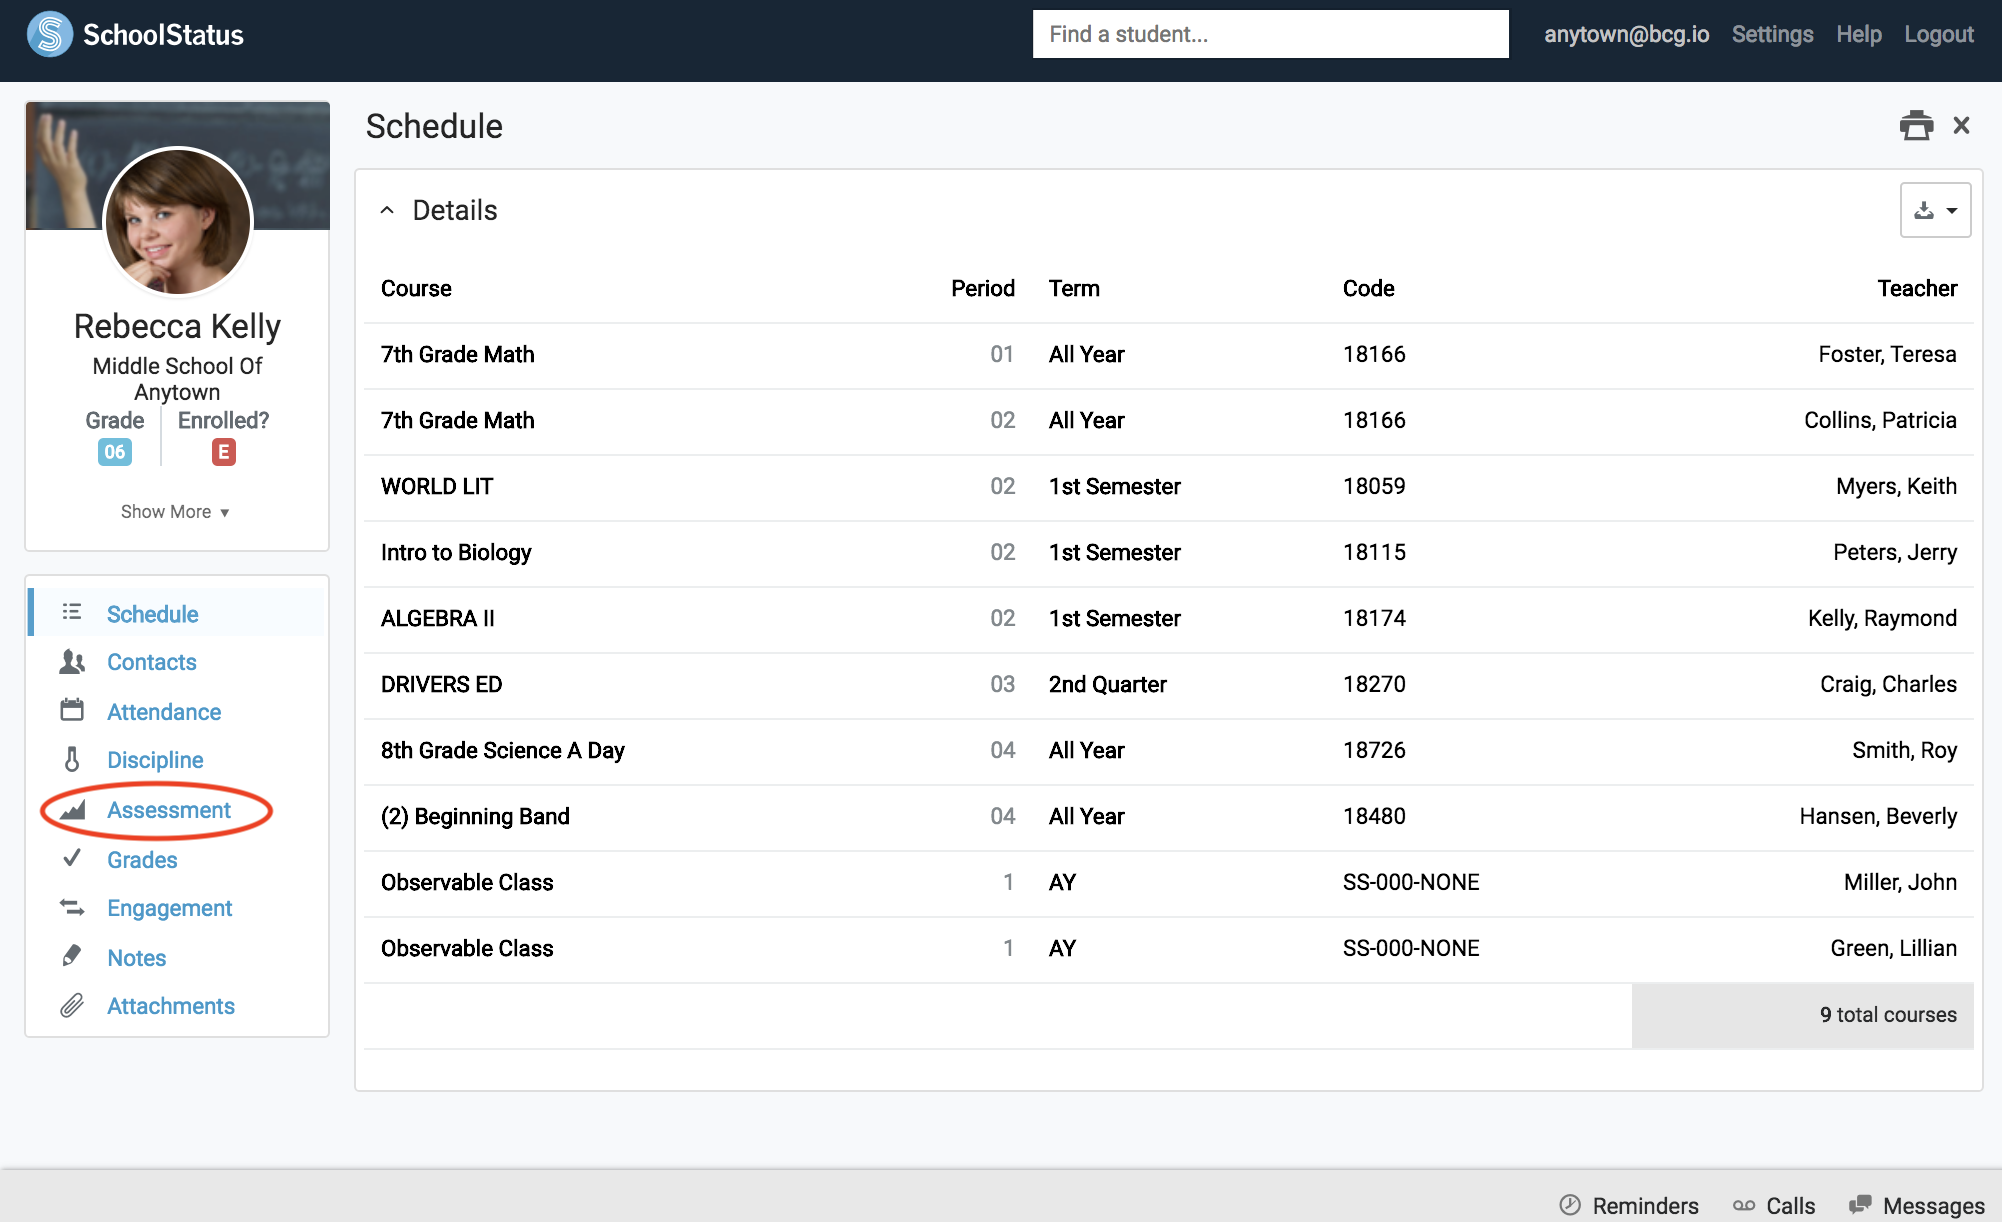Click the Messages chat icon
The width and height of the screenshot is (2002, 1222).
pyautogui.click(x=1860, y=1205)
